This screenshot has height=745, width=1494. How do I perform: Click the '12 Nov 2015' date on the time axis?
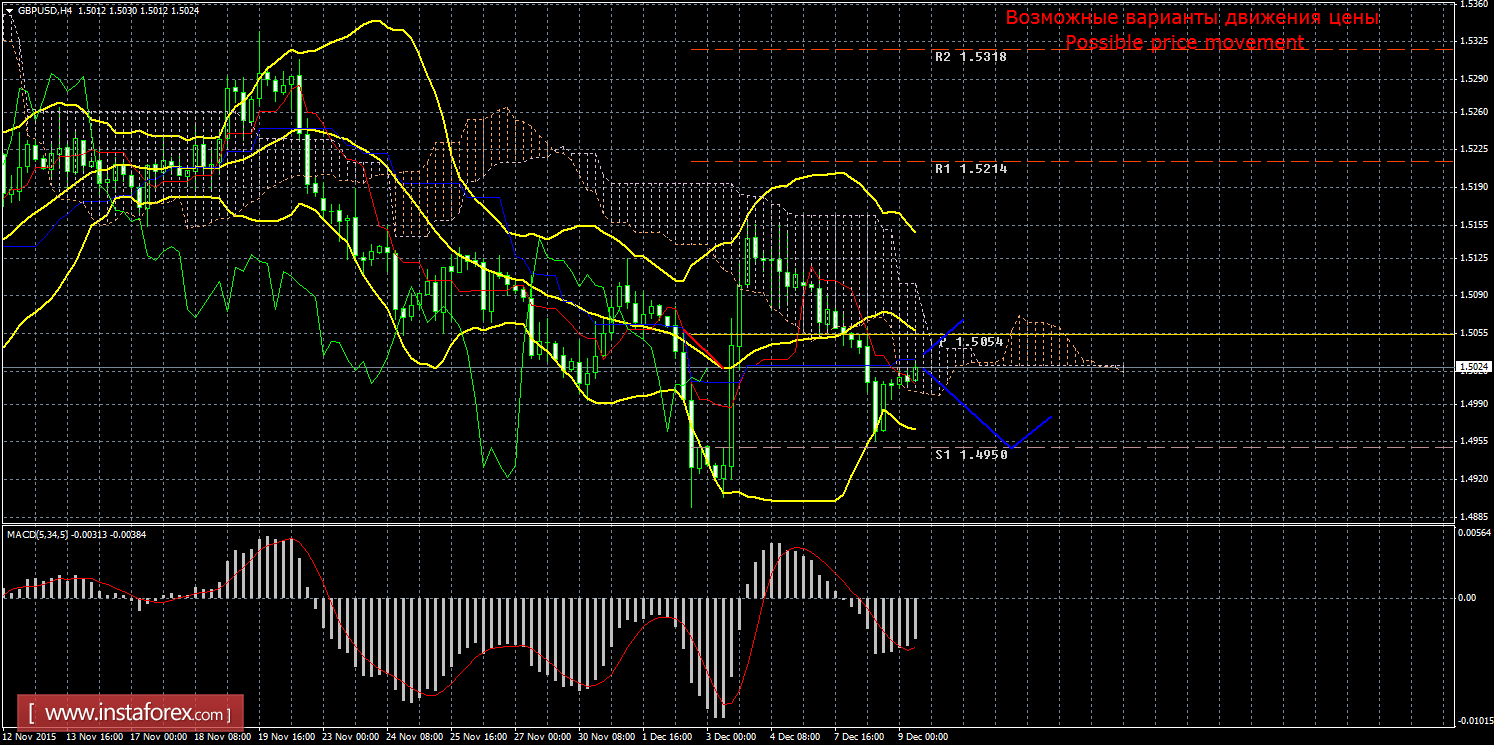coord(30,737)
